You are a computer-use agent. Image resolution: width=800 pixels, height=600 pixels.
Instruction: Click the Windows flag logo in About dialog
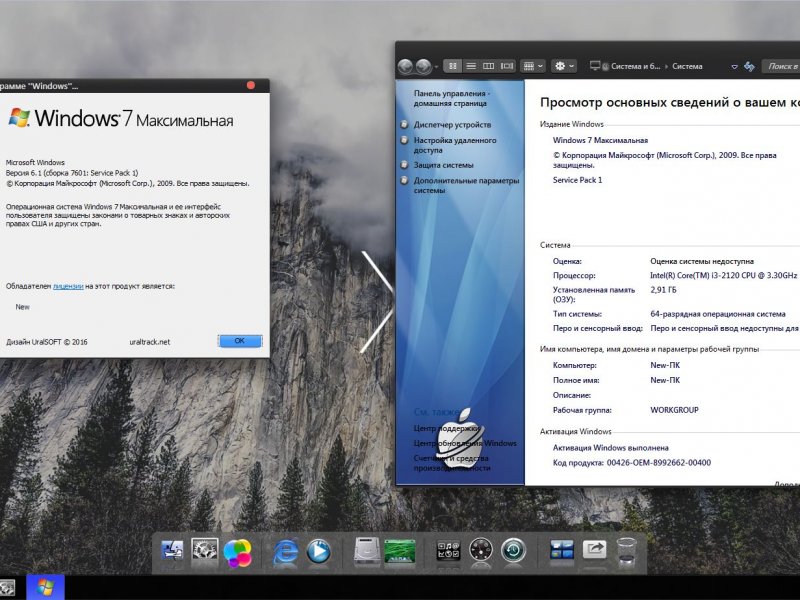coord(19,117)
